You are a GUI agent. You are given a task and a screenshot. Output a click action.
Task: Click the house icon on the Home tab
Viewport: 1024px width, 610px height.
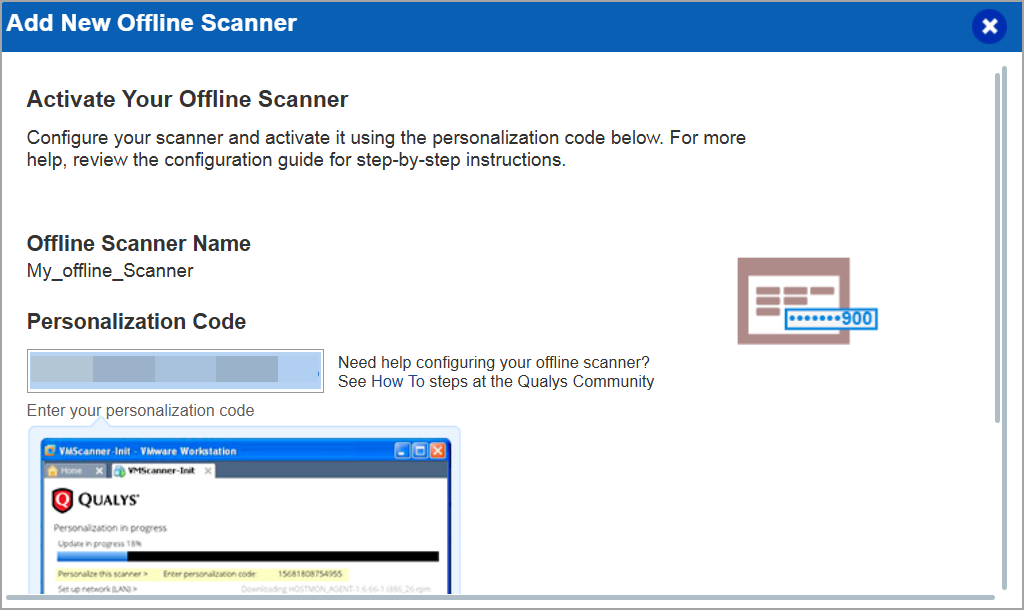(x=52, y=471)
